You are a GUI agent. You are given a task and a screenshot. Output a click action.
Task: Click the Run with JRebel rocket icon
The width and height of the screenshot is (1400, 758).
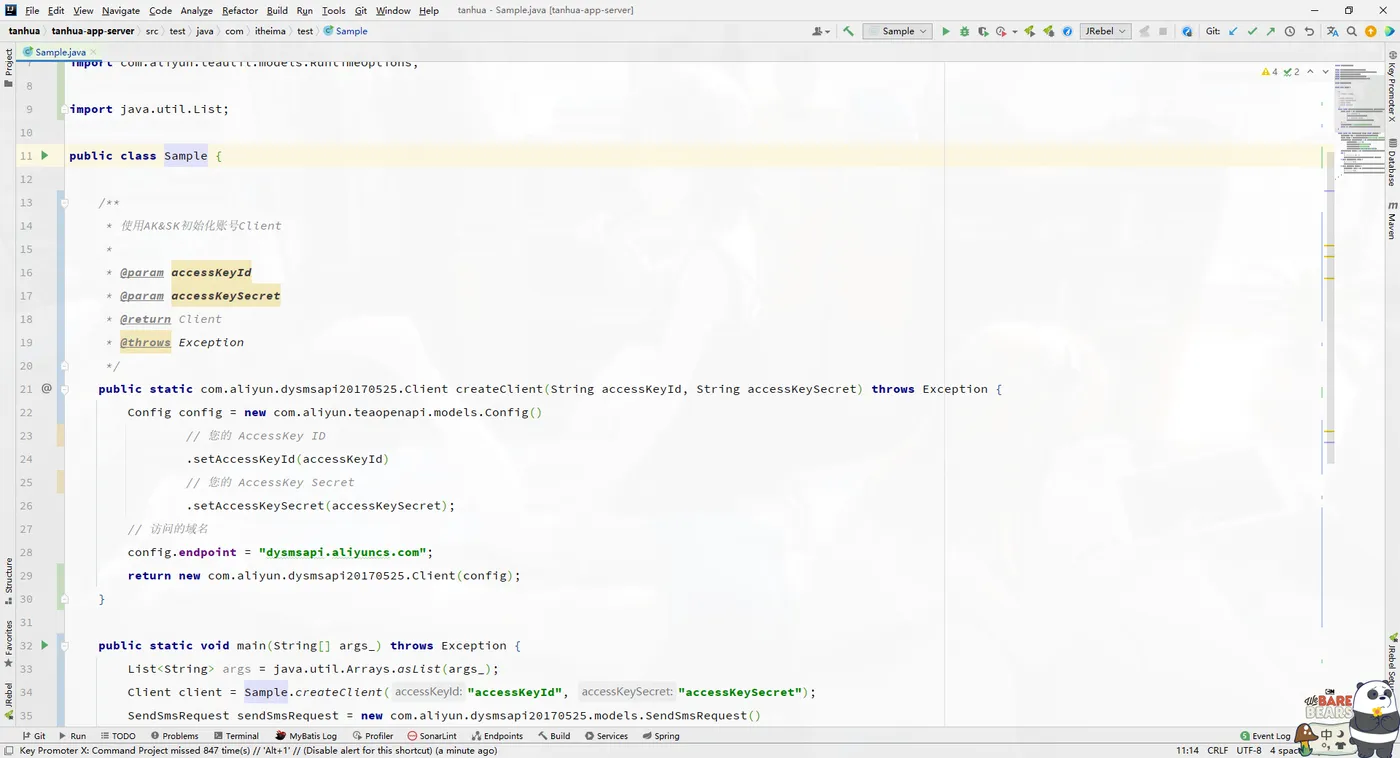1029,31
